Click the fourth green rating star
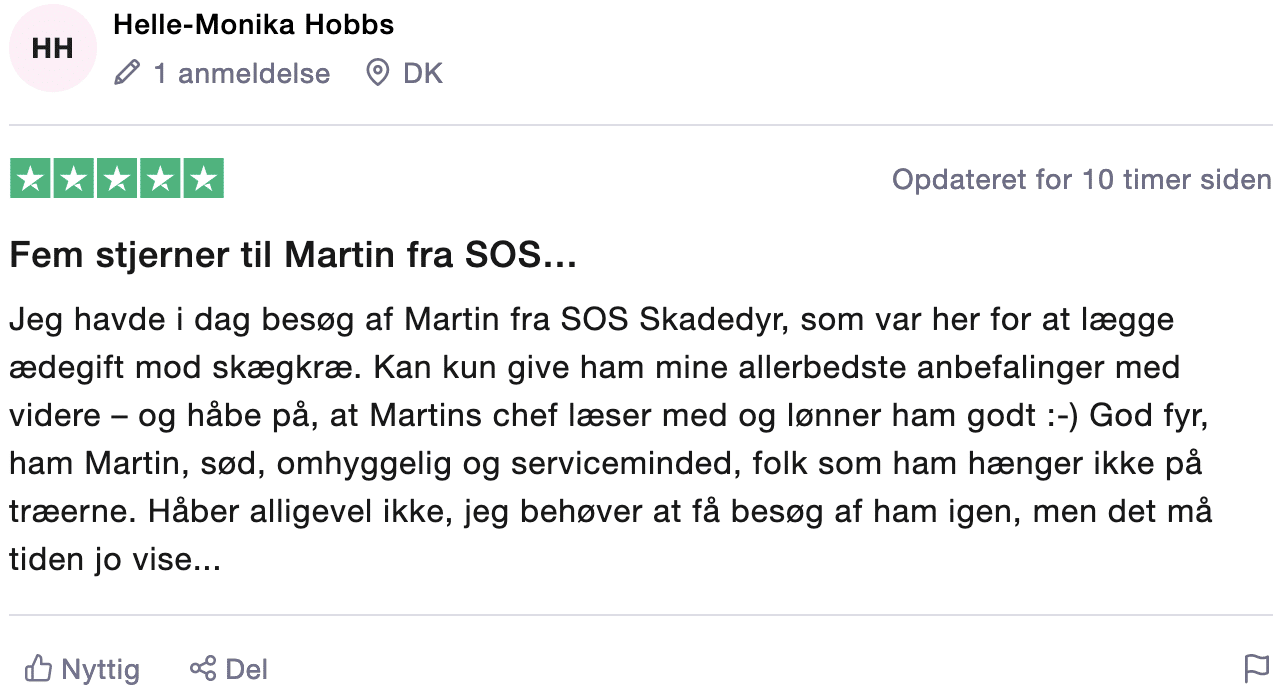Viewport: 1286px width, 693px height. point(160,178)
